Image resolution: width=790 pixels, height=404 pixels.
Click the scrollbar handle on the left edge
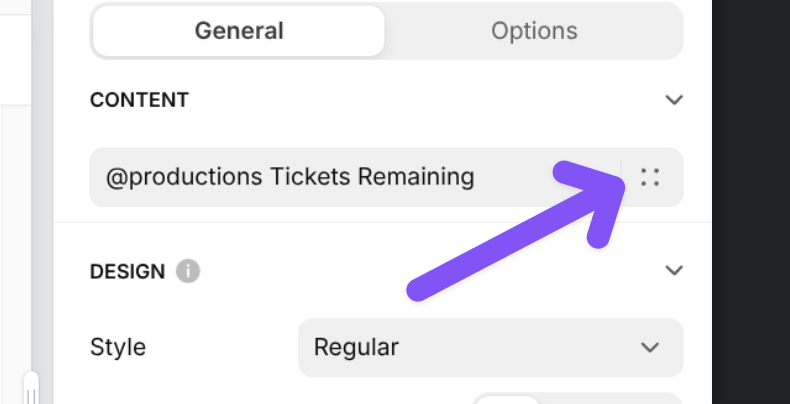(32, 388)
